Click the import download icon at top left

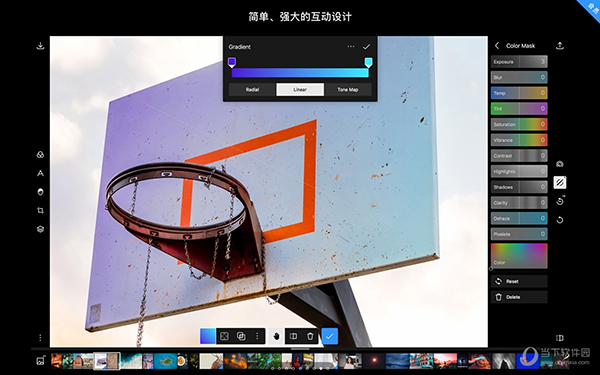pyautogui.click(x=40, y=46)
